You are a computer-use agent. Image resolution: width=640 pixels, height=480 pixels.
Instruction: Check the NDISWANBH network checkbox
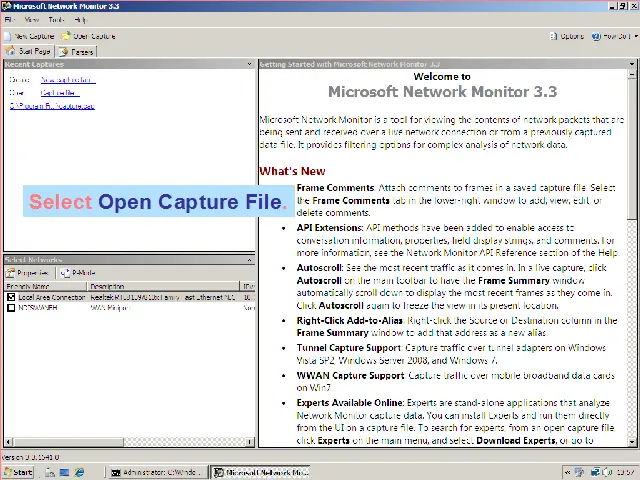point(11,308)
